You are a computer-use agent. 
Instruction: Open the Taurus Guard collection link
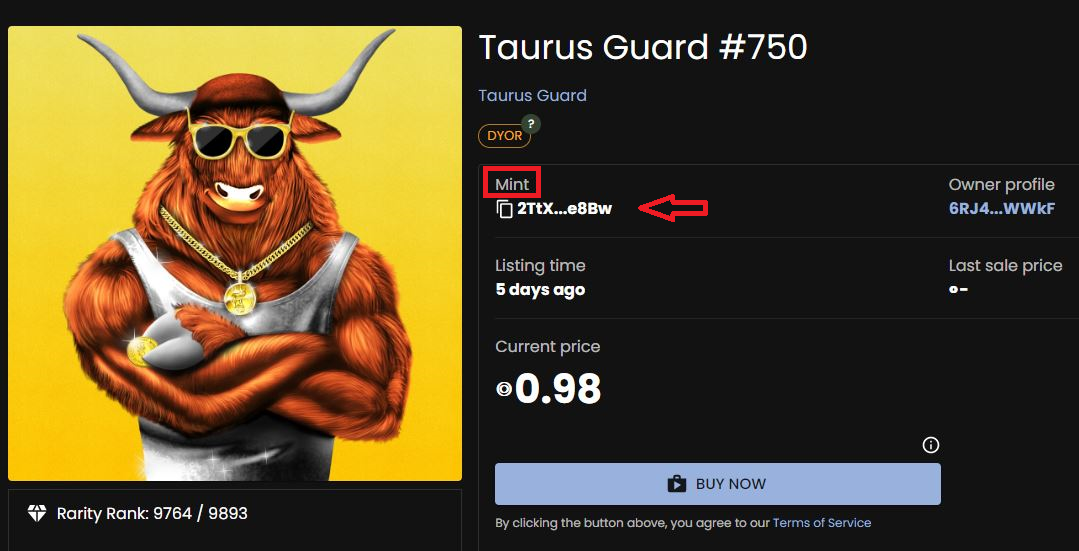pyautogui.click(x=533, y=95)
